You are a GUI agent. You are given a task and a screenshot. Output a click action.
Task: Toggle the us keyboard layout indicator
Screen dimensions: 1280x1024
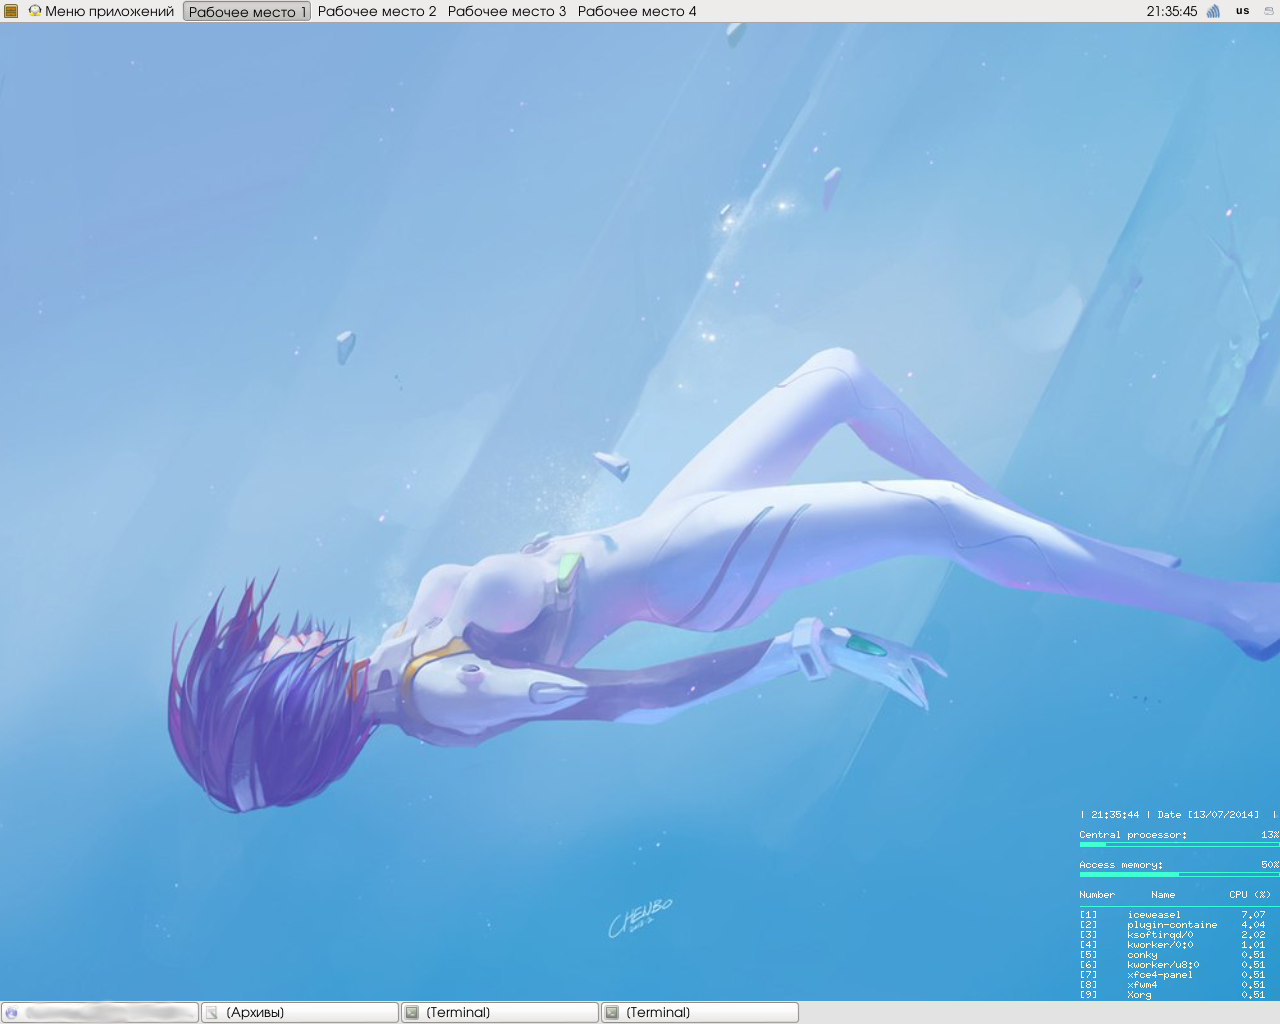point(1243,11)
